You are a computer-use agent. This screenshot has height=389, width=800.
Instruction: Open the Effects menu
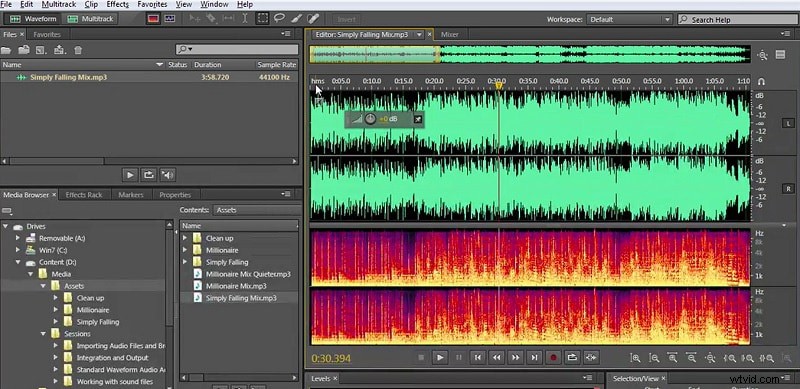click(x=117, y=4)
